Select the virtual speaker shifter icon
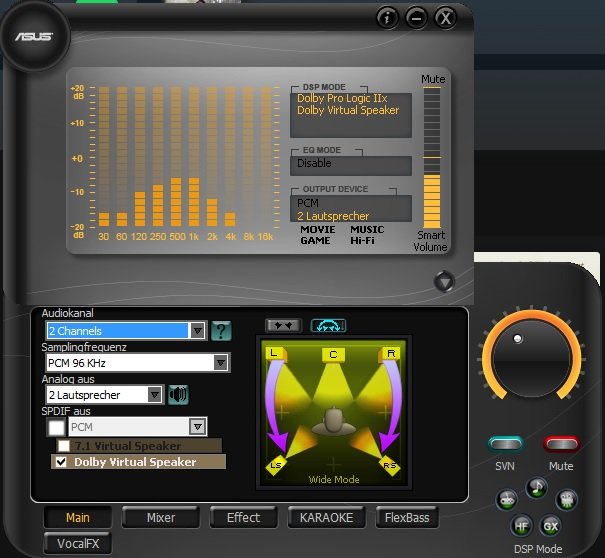The height and width of the screenshot is (558, 605). click(x=328, y=326)
